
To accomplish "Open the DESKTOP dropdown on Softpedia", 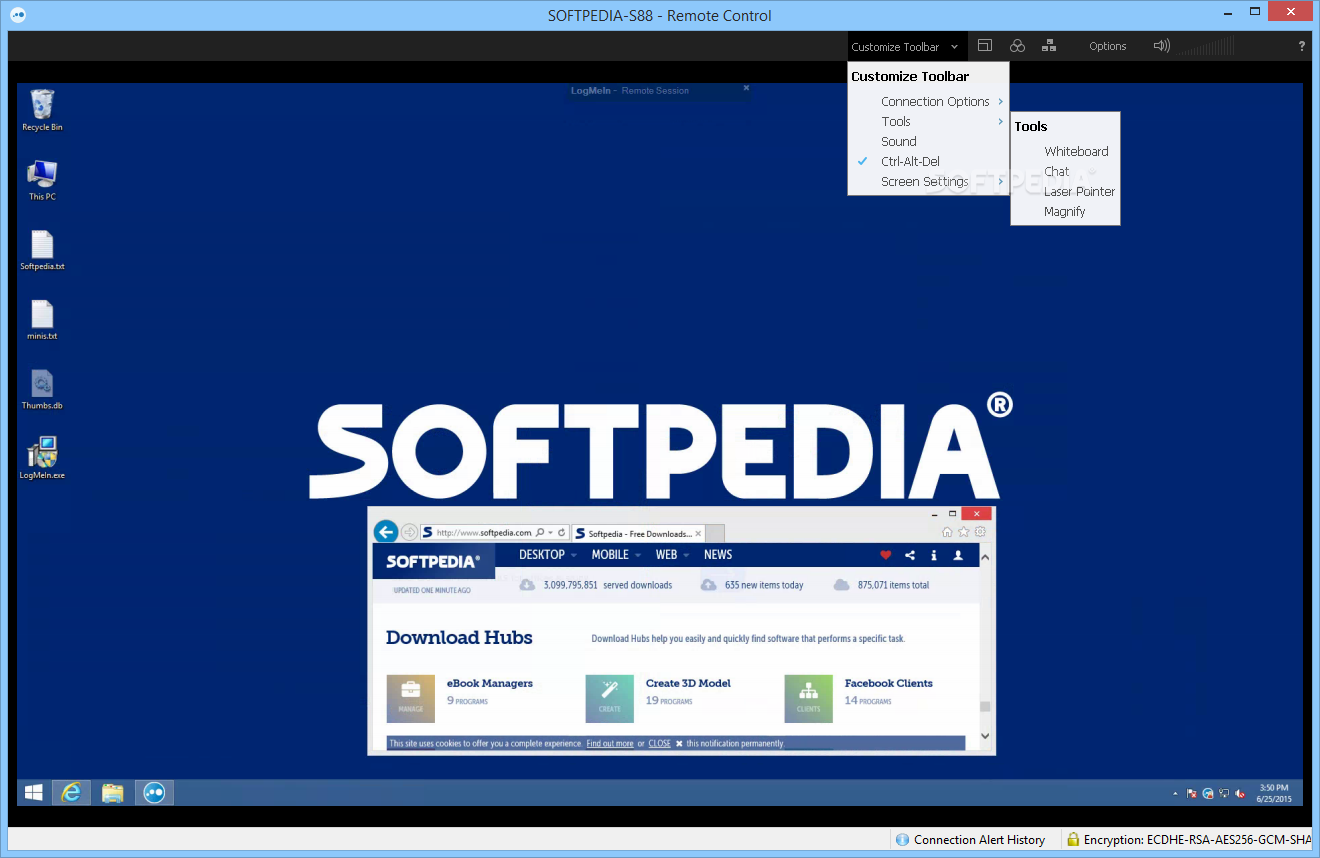I will point(548,555).
